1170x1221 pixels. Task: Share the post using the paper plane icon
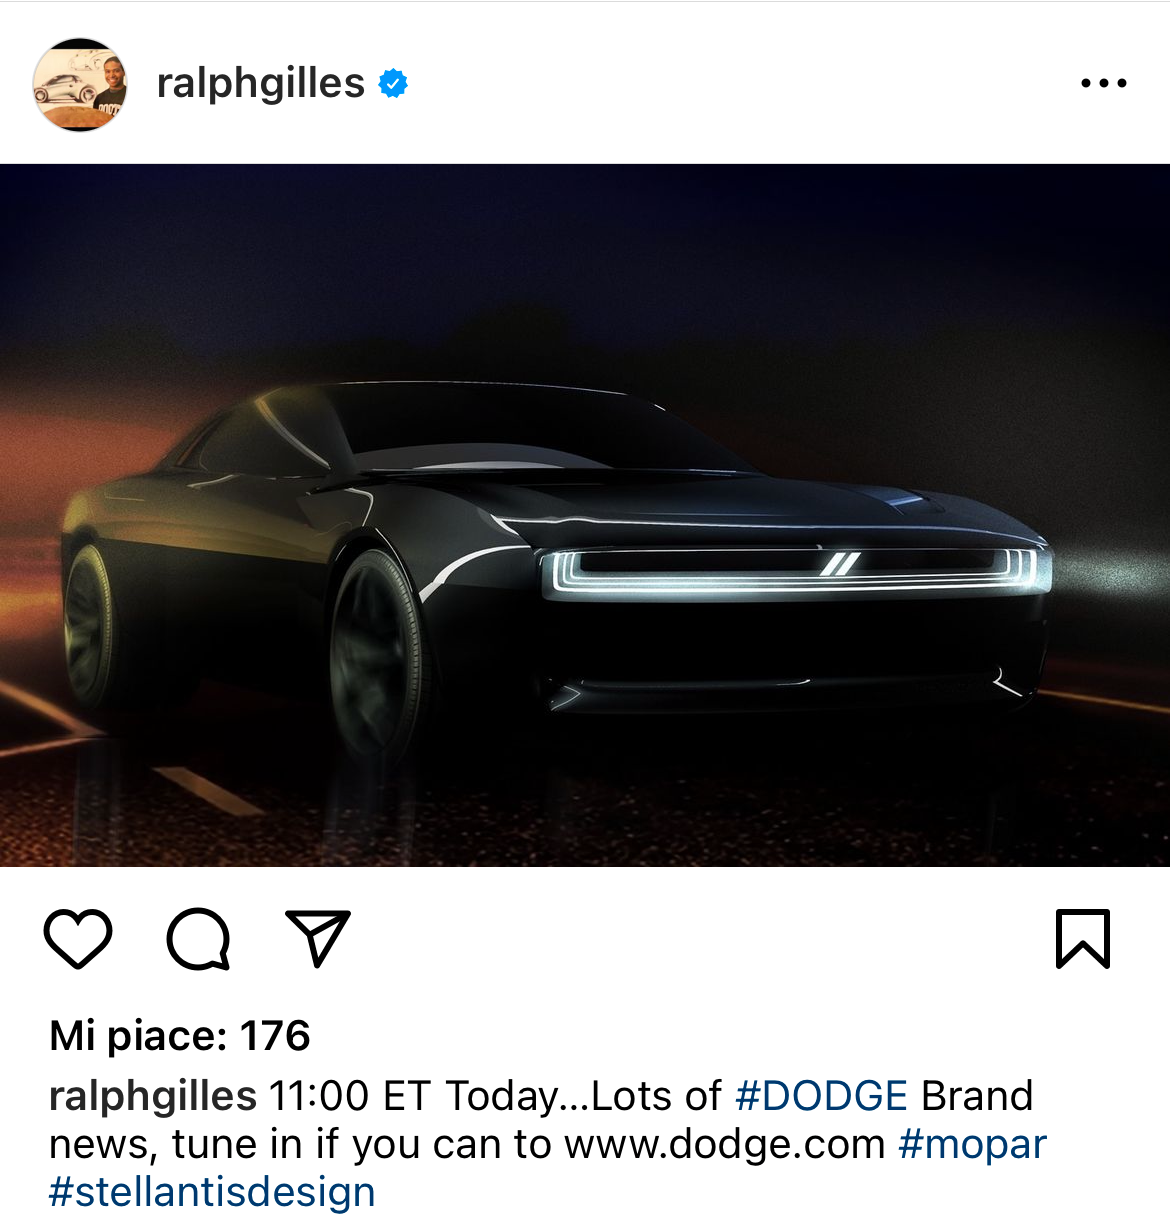[318, 938]
